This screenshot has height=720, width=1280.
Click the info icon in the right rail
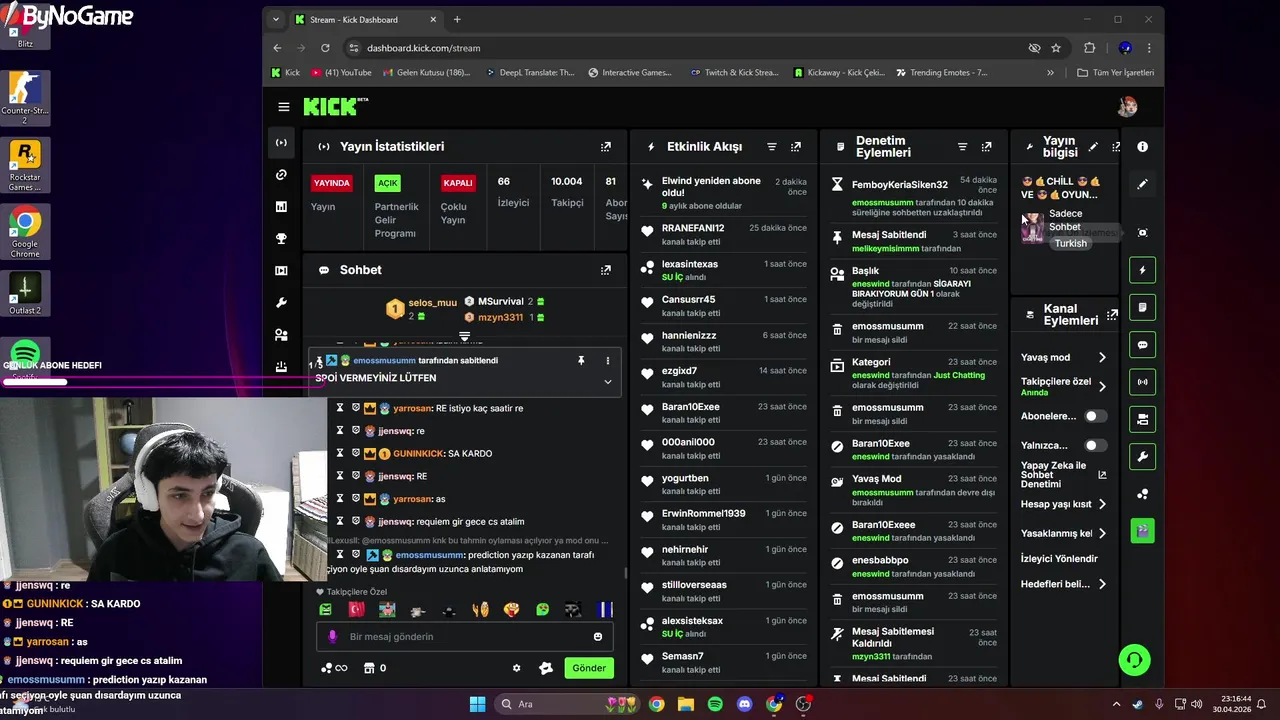coord(1142,147)
